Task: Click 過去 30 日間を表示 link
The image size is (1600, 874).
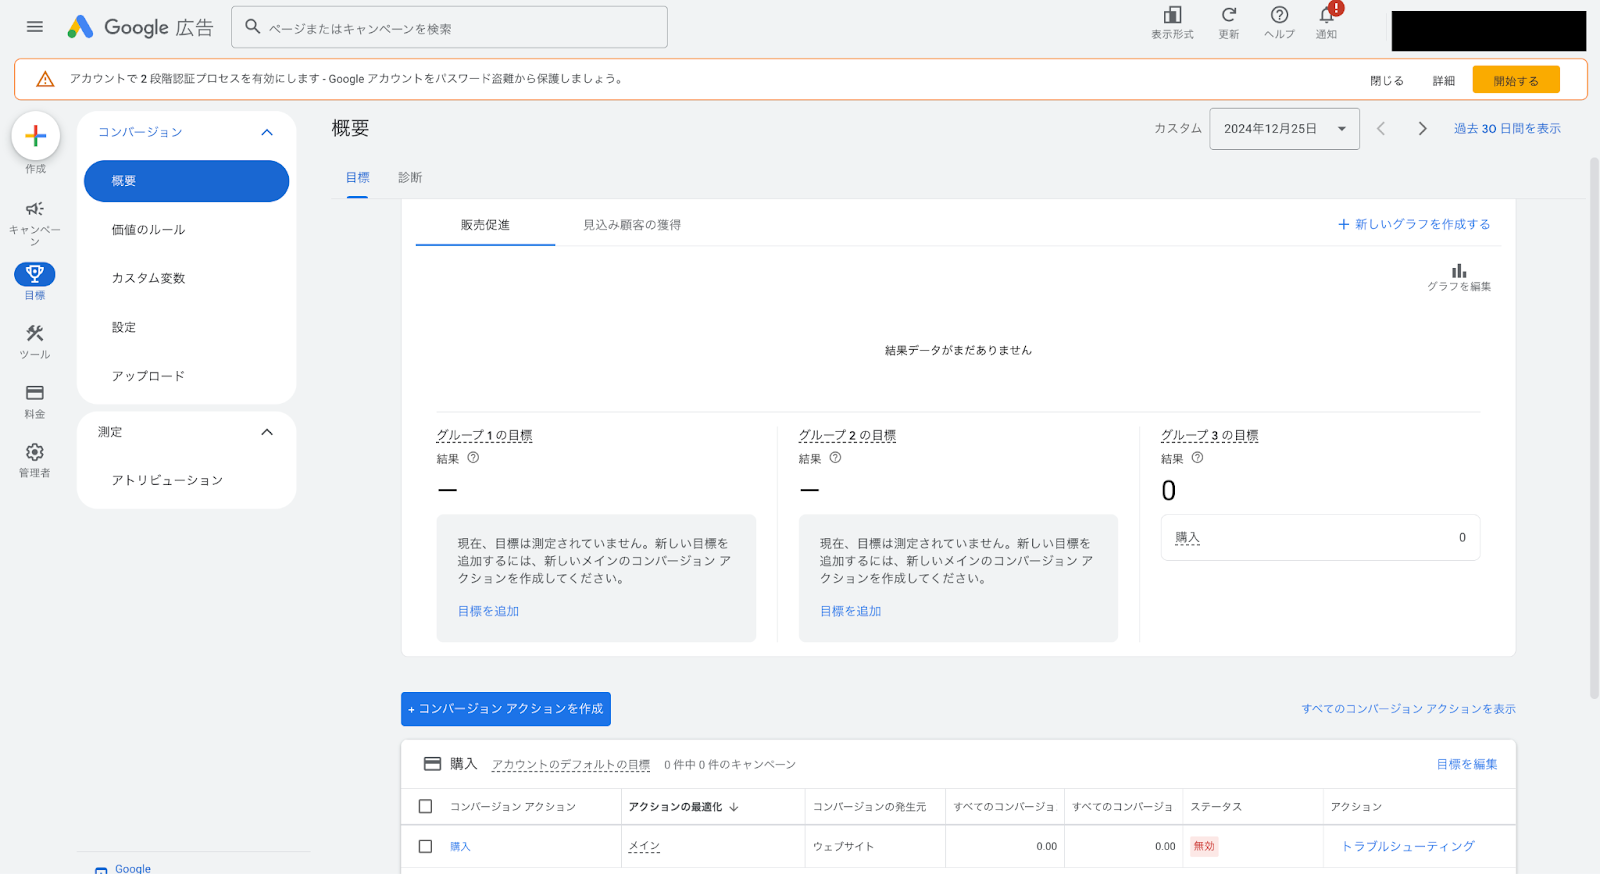Action: pos(1507,129)
